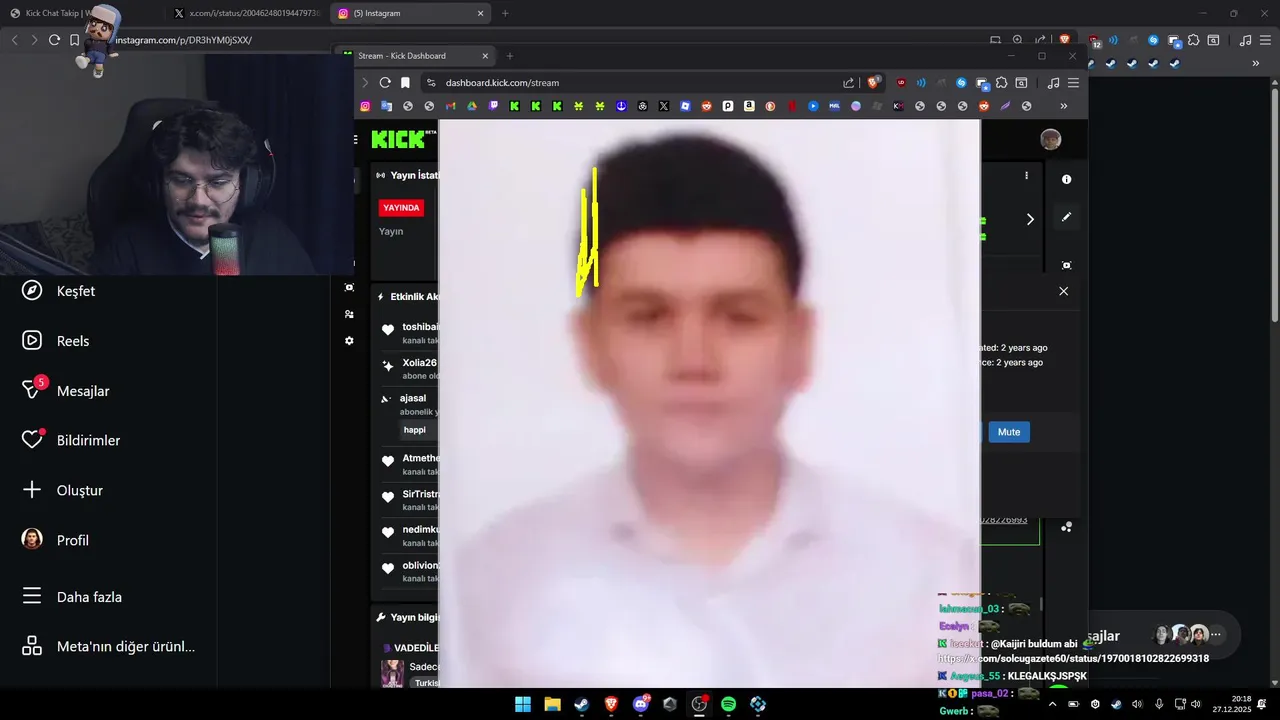
Task: Open the X bookmark in the bookmarks bar
Action: [x=664, y=106]
